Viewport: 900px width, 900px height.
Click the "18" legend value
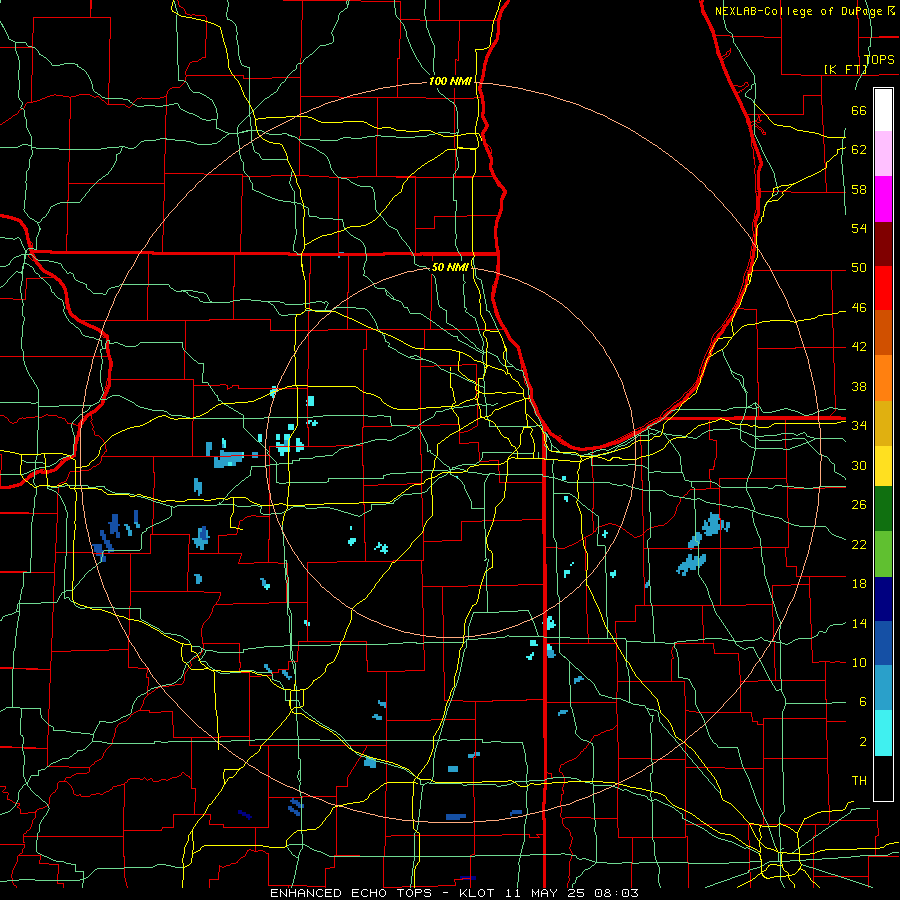click(859, 584)
